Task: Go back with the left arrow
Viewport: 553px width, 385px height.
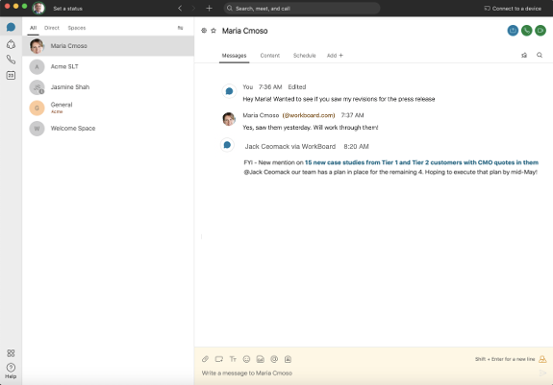Action: [180, 8]
